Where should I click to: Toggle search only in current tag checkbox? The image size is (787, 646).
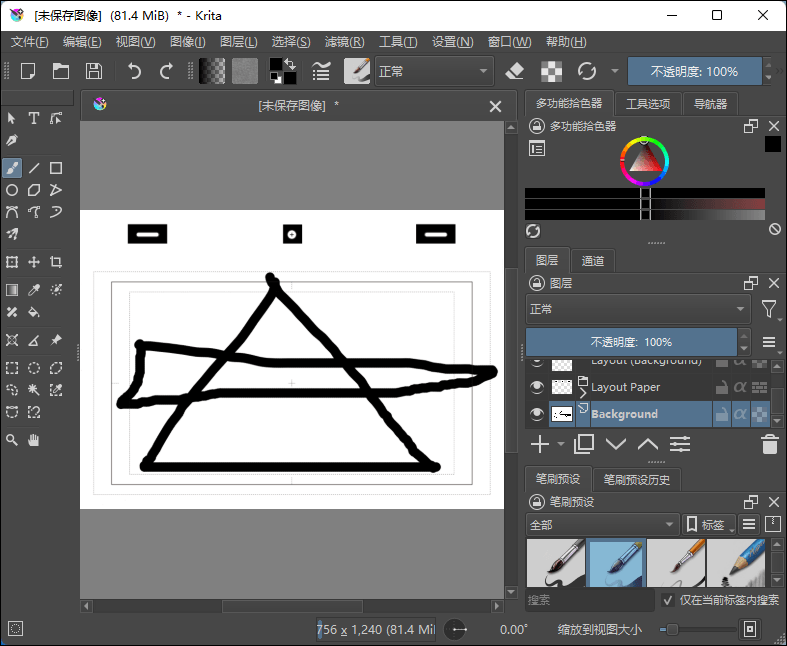click(668, 600)
